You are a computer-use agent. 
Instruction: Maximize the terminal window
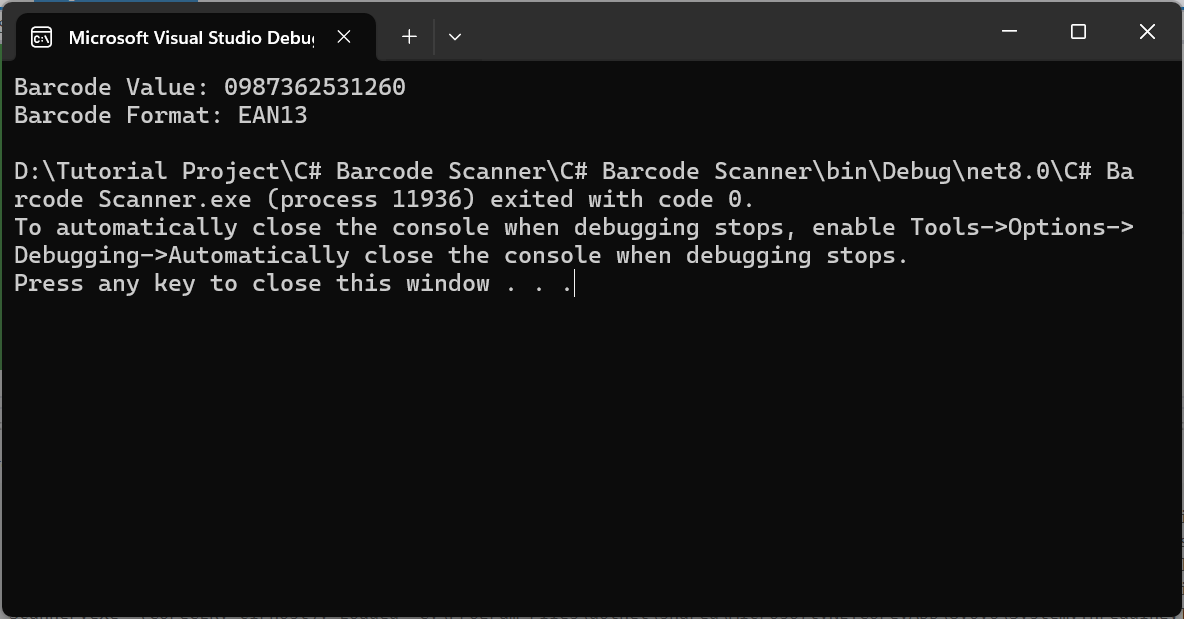click(x=1078, y=32)
